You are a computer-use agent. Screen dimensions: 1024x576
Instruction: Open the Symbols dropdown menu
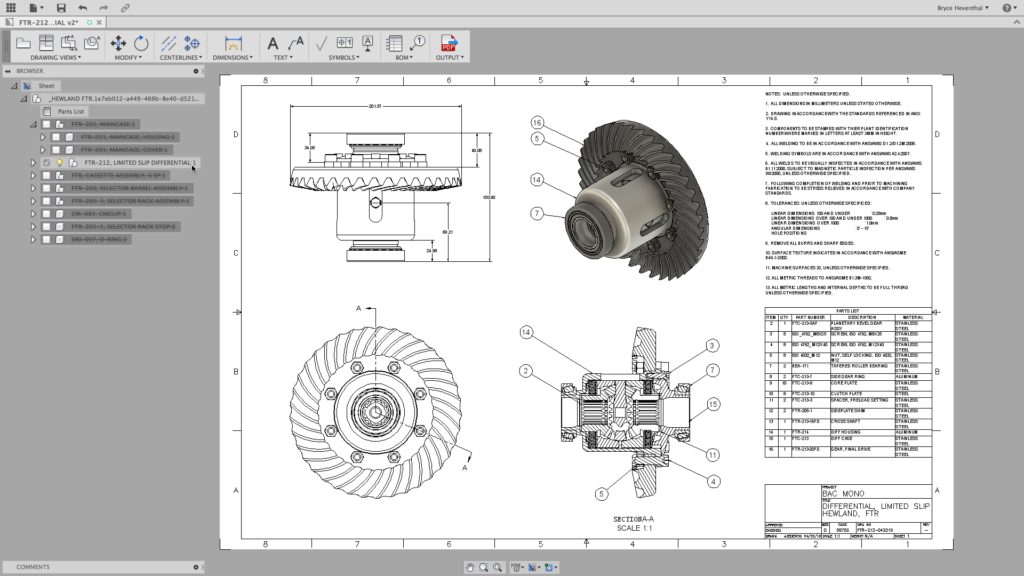345,57
